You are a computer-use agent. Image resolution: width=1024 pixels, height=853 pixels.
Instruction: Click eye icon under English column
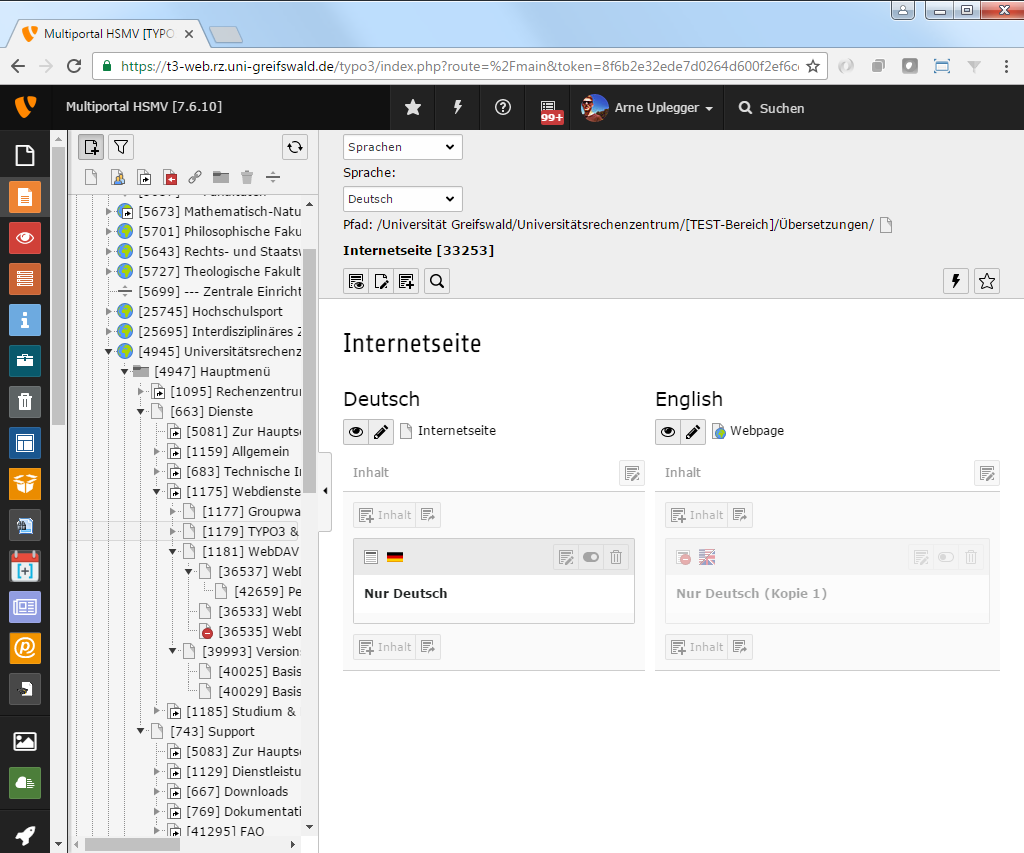pyautogui.click(x=668, y=431)
